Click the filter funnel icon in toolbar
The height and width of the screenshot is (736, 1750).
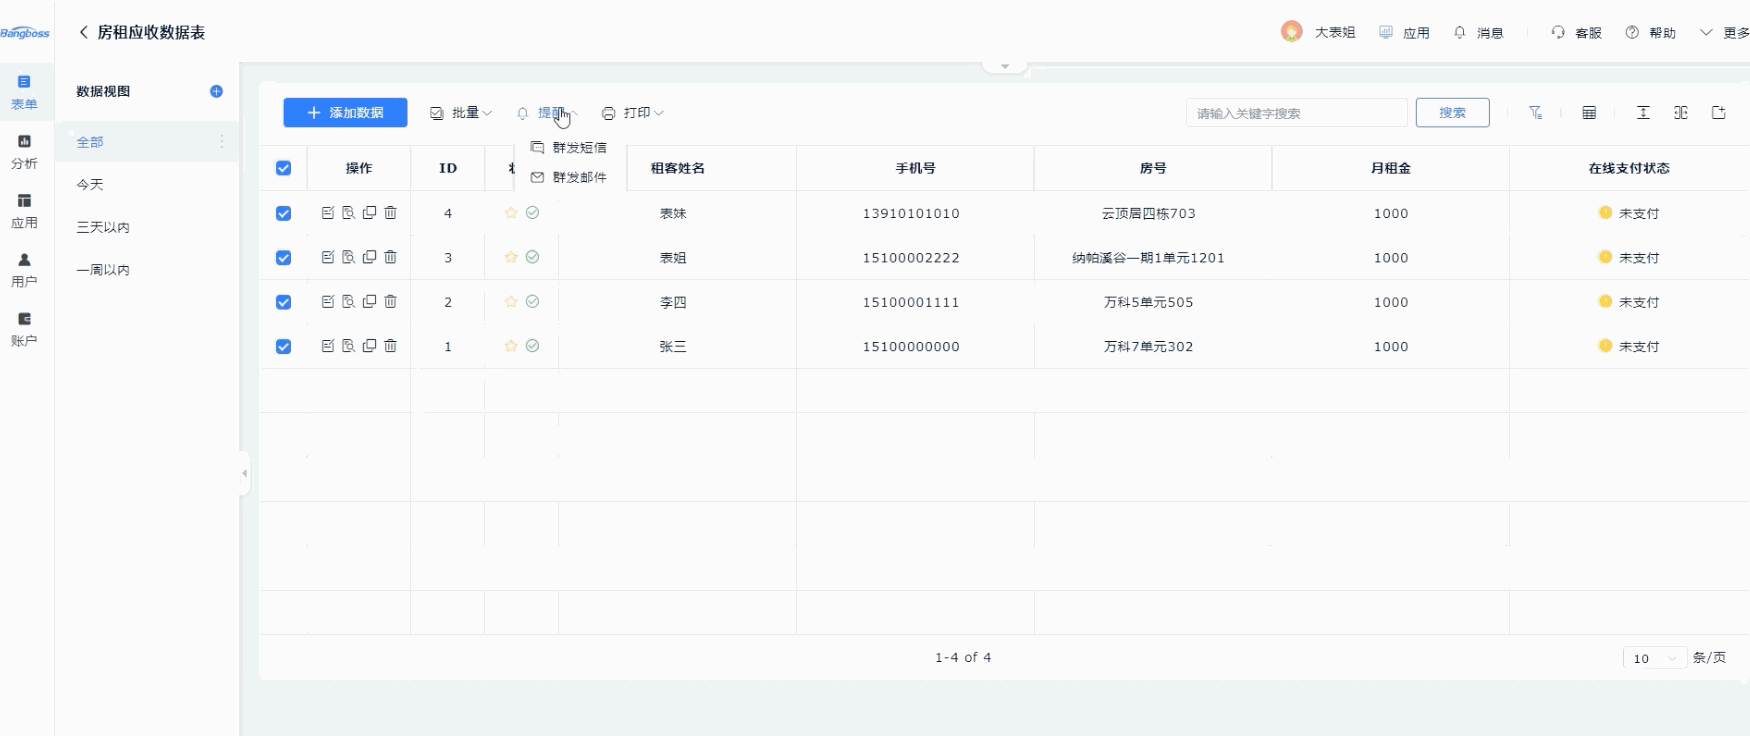[1535, 113]
